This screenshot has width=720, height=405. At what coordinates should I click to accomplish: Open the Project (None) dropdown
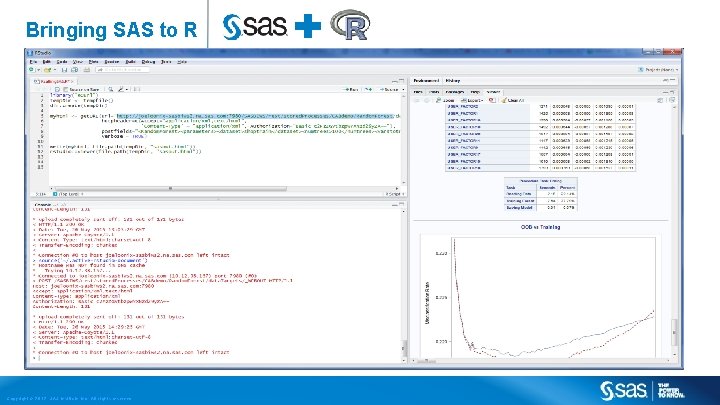pos(658,70)
